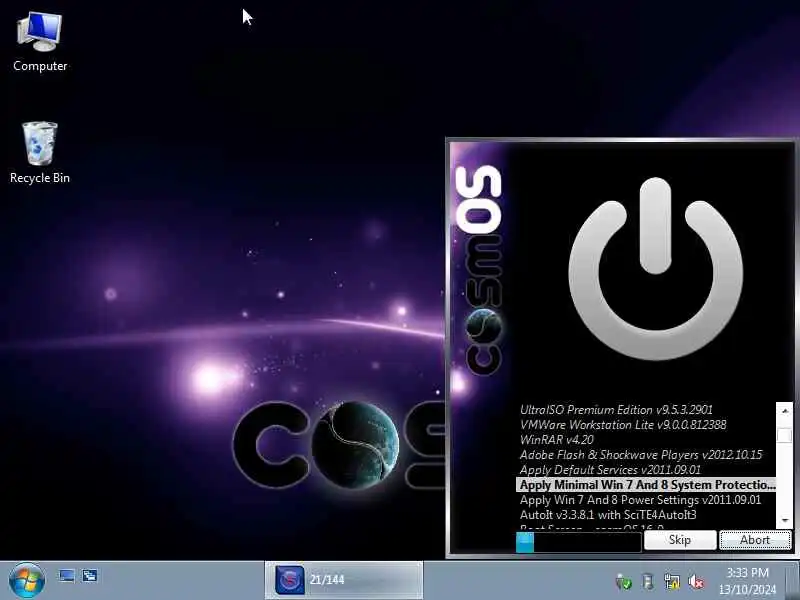
Task: Open the Computer desktop icon
Action: [x=40, y=42]
